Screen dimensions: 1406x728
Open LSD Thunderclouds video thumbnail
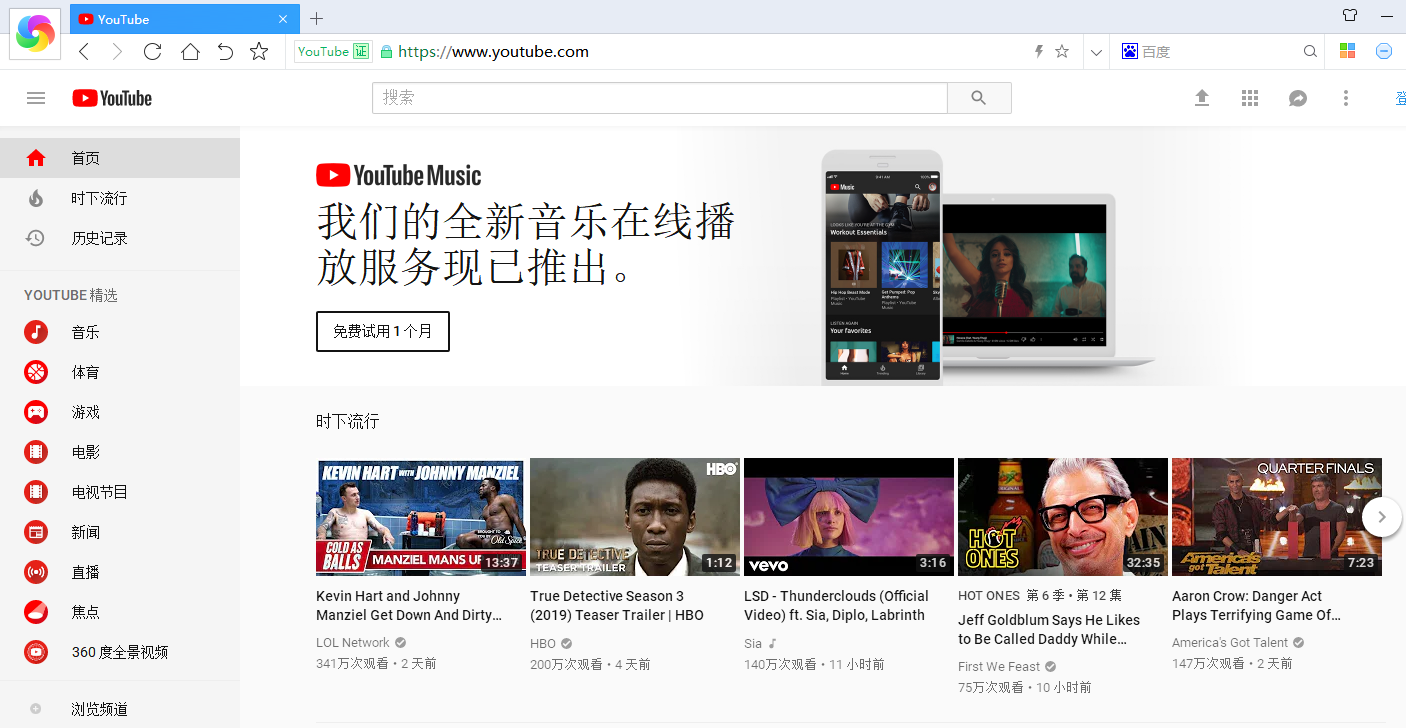[849, 517]
